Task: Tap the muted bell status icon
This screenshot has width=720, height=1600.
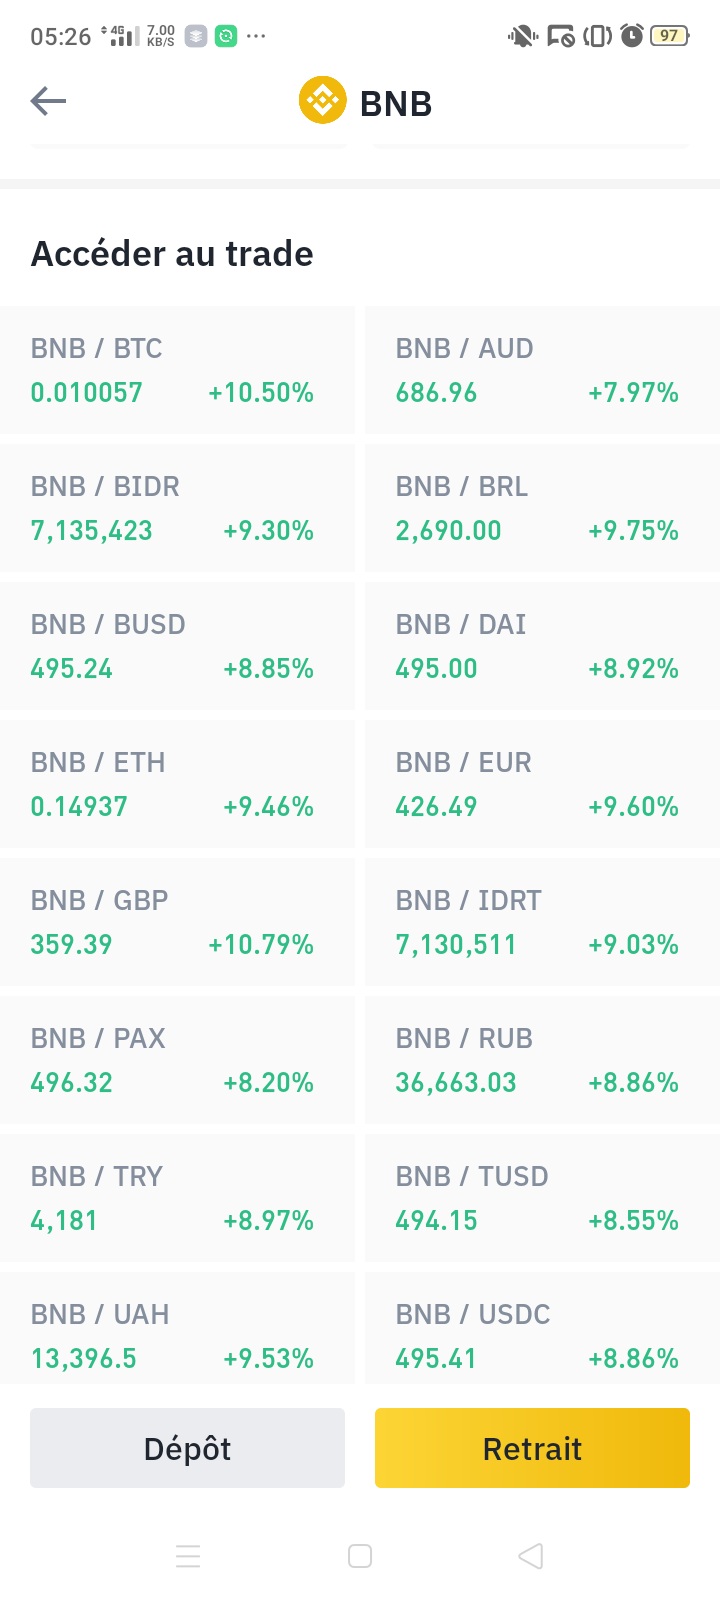Action: coord(522,36)
